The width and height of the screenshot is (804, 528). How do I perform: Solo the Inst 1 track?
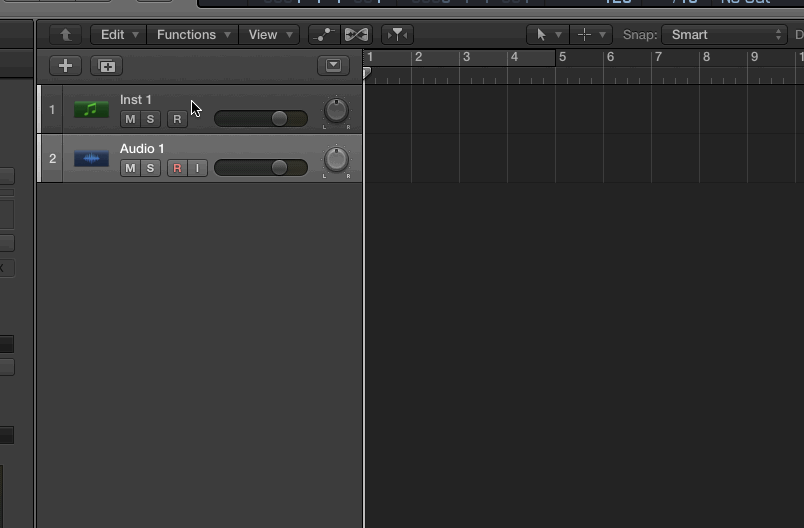point(150,119)
